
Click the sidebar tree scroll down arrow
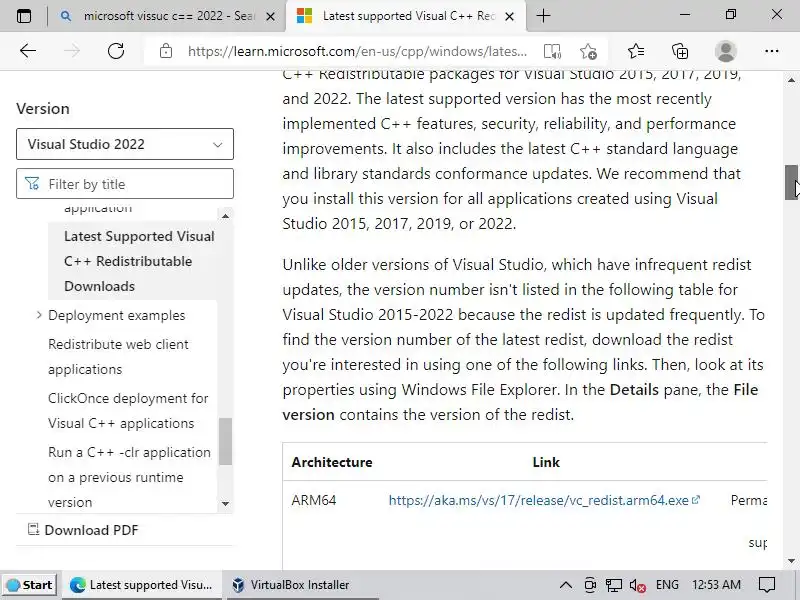pyautogui.click(x=226, y=504)
